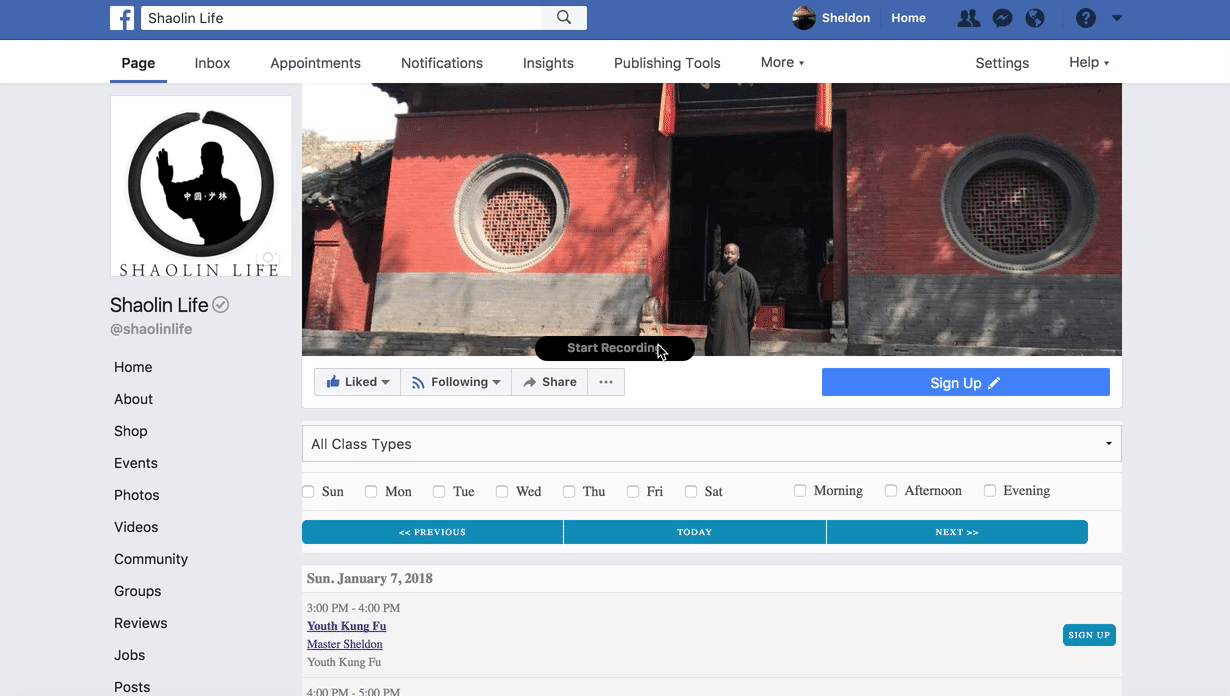Open page Settings
The height and width of the screenshot is (696, 1230).
(x=1002, y=63)
